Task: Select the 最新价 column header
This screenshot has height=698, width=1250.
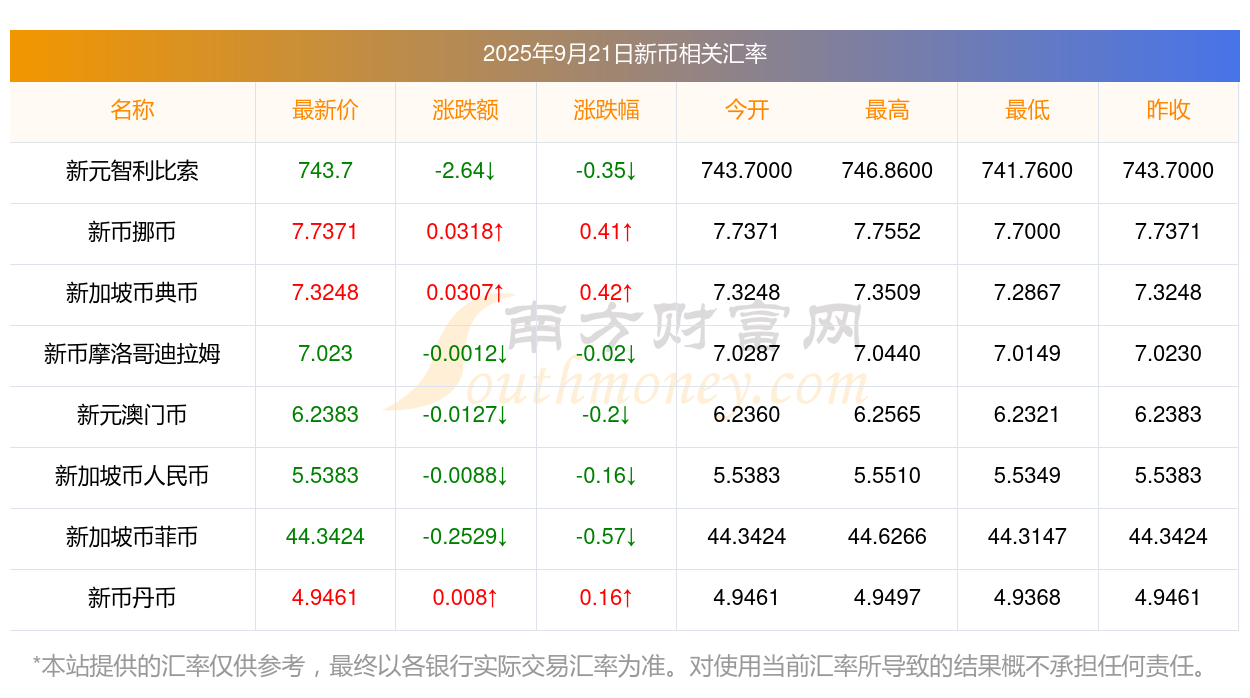Action: [x=325, y=110]
